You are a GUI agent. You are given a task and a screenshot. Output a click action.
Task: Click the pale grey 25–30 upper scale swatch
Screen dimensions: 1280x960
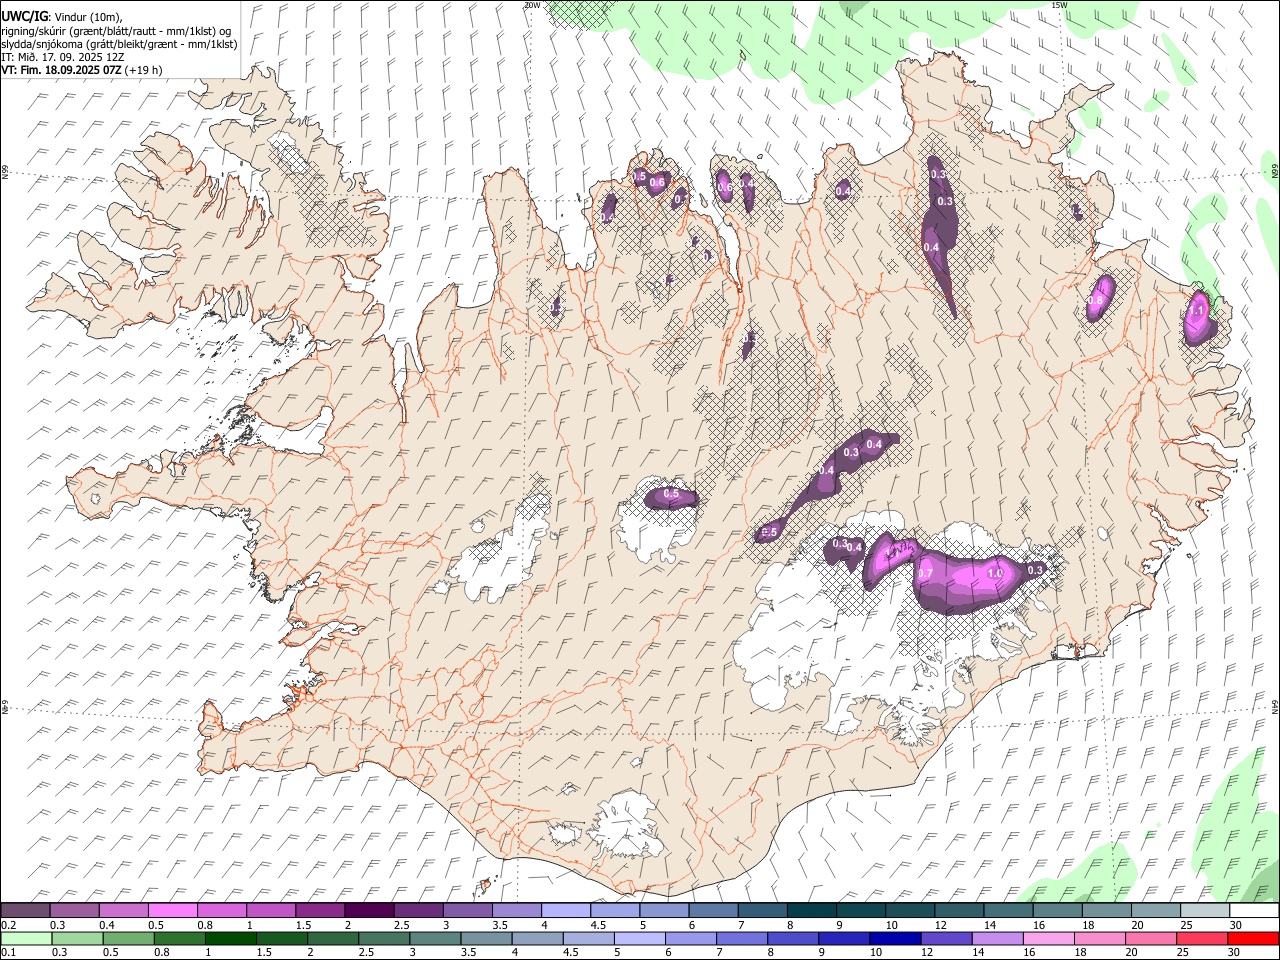click(1205, 910)
